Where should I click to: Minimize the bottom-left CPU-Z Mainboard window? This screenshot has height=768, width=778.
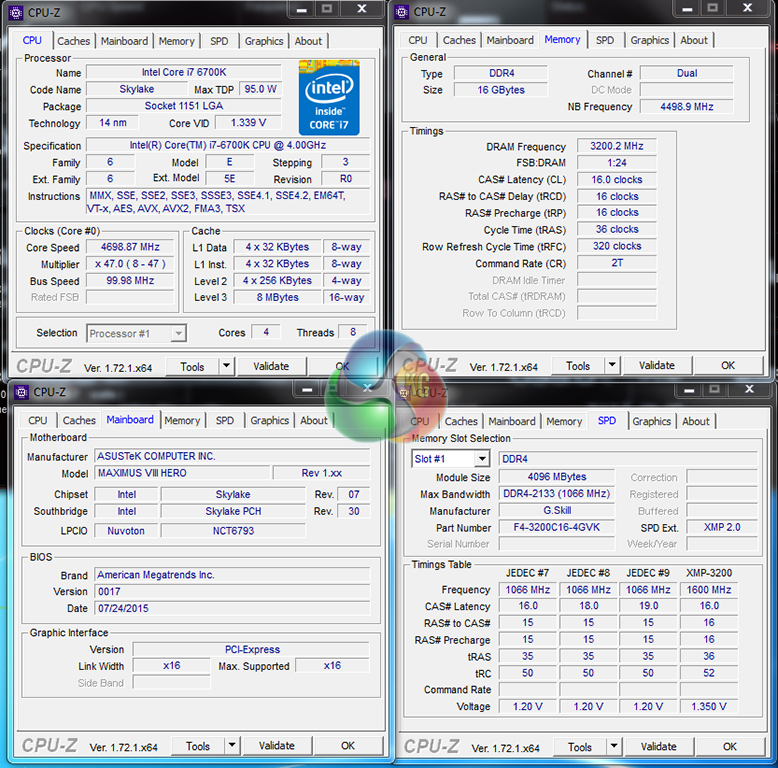[307, 390]
